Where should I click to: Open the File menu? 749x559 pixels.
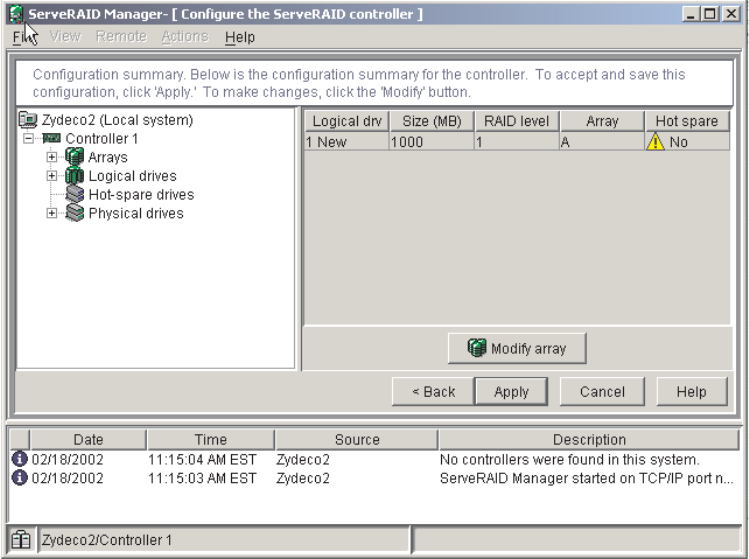tap(24, 37)
